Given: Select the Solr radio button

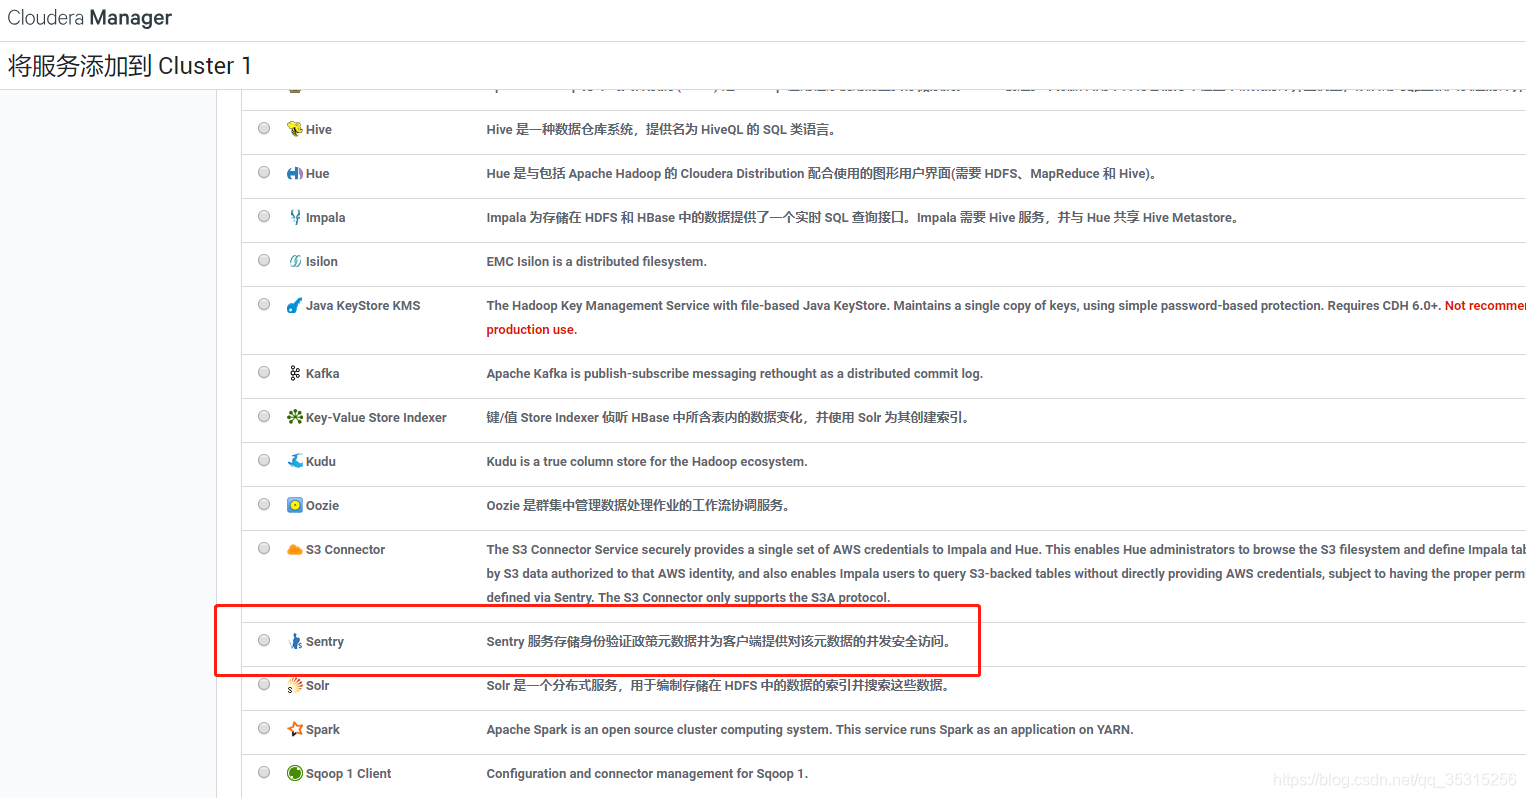Looking at the screenshot, I should (264, 684).
